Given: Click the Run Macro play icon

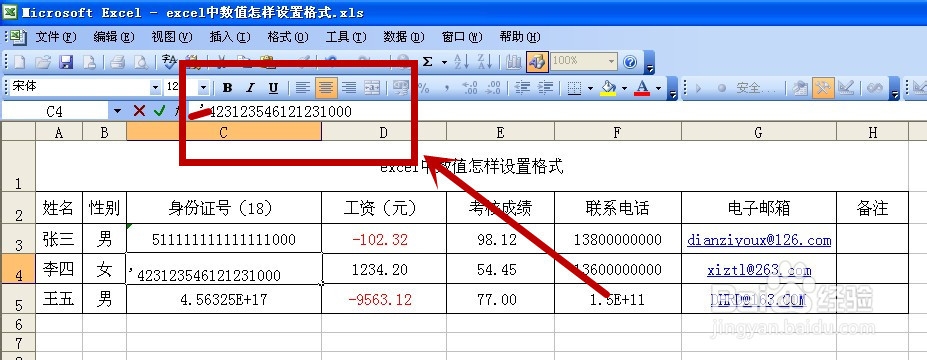Looking at the screenshot, I should [699, 88].
